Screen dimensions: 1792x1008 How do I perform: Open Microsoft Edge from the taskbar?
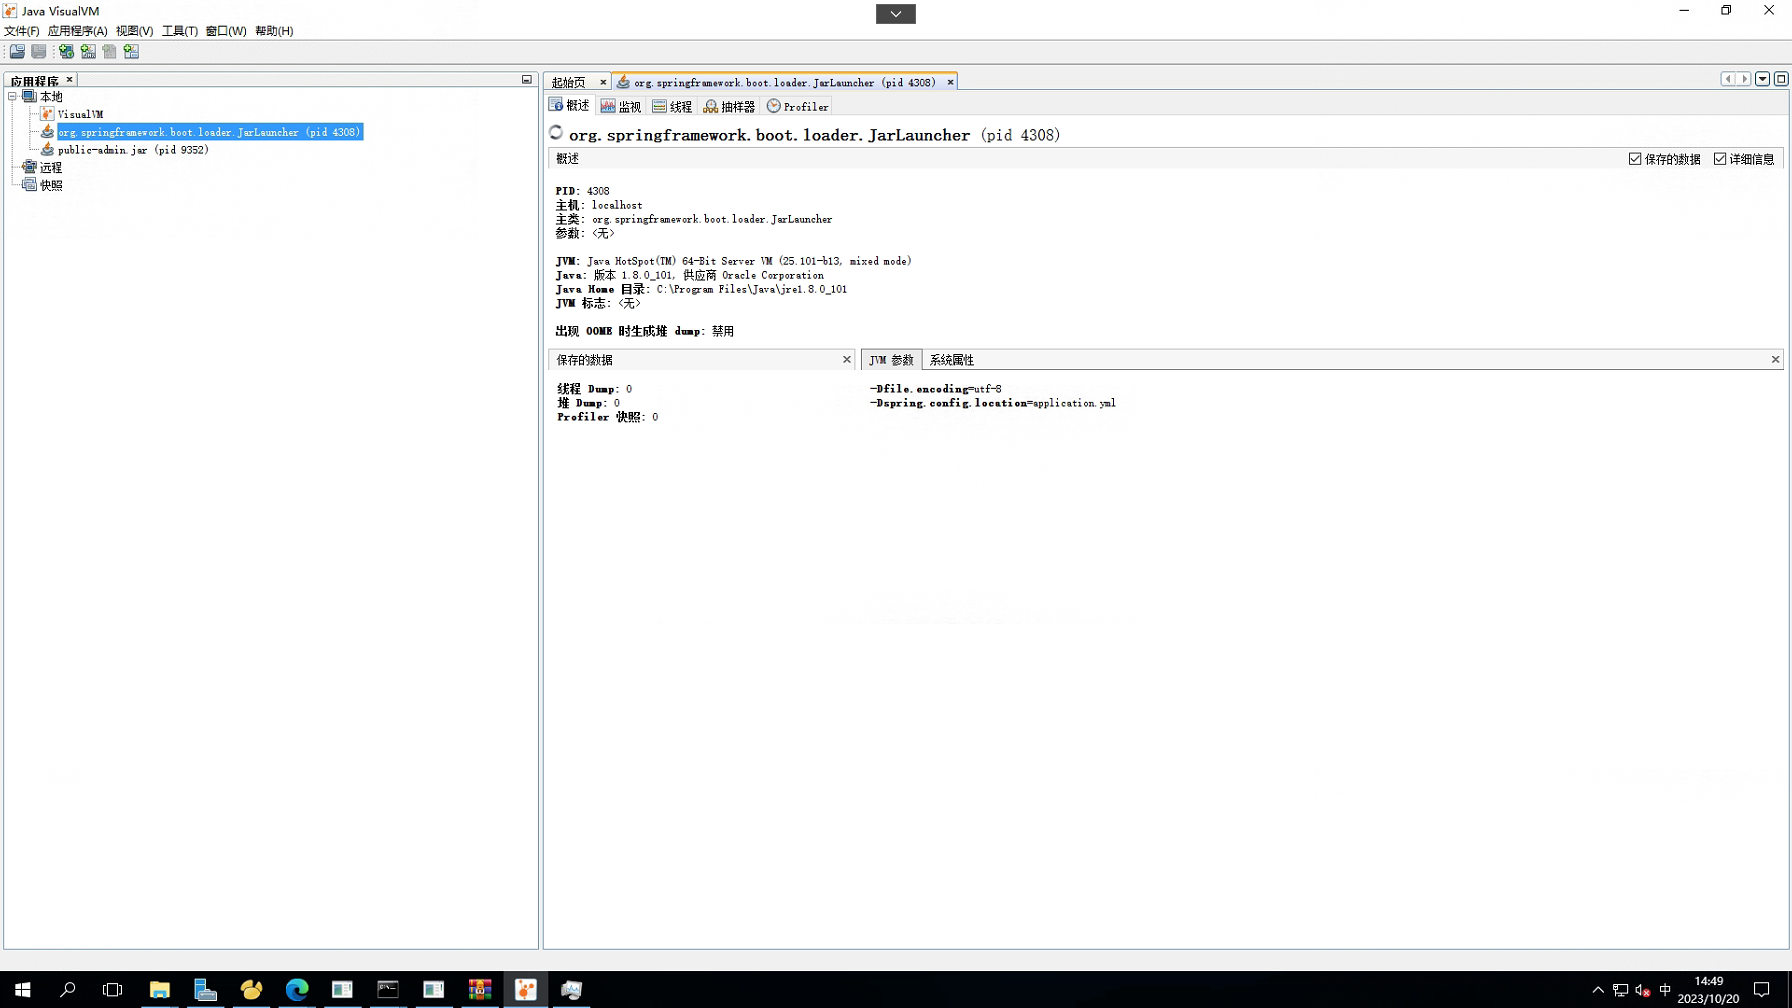tap(297, 989)
